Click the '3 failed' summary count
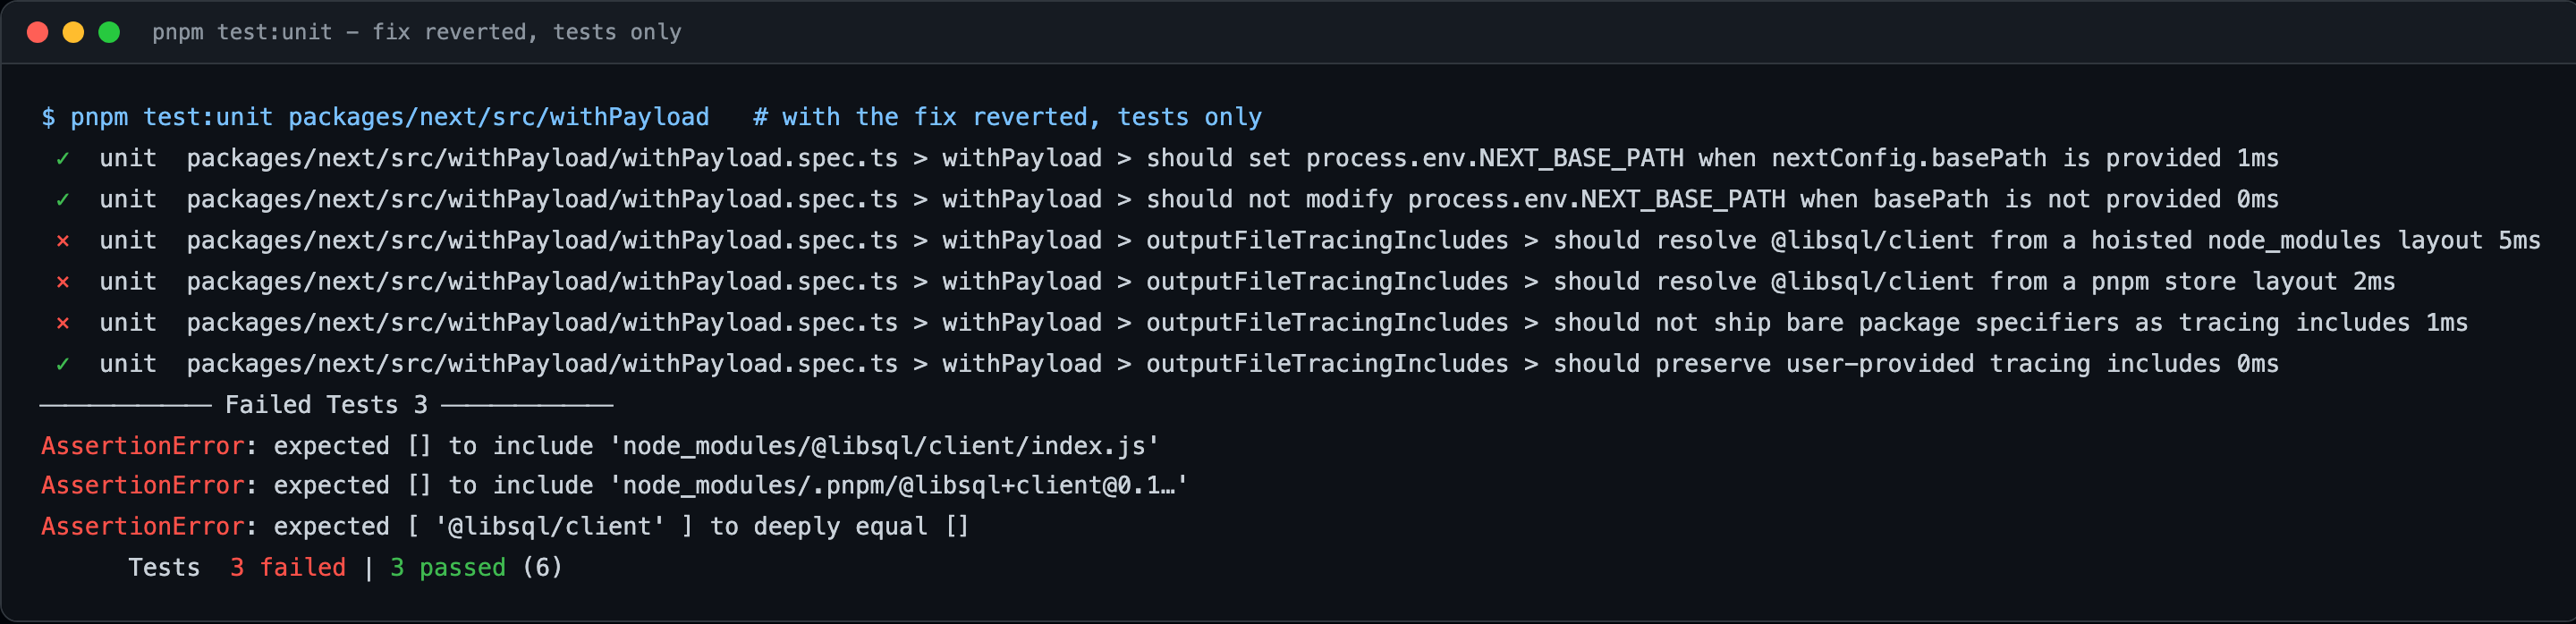Image resolution: width=2576 pixels, height=624 pixels. coord(288,567)
